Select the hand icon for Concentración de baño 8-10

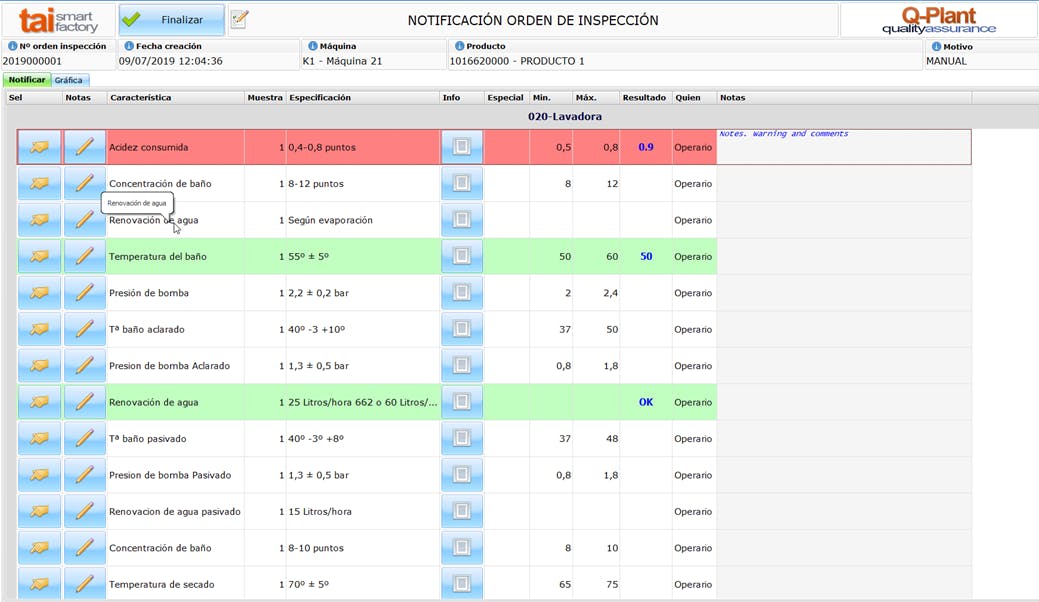[x=39, y=548]
